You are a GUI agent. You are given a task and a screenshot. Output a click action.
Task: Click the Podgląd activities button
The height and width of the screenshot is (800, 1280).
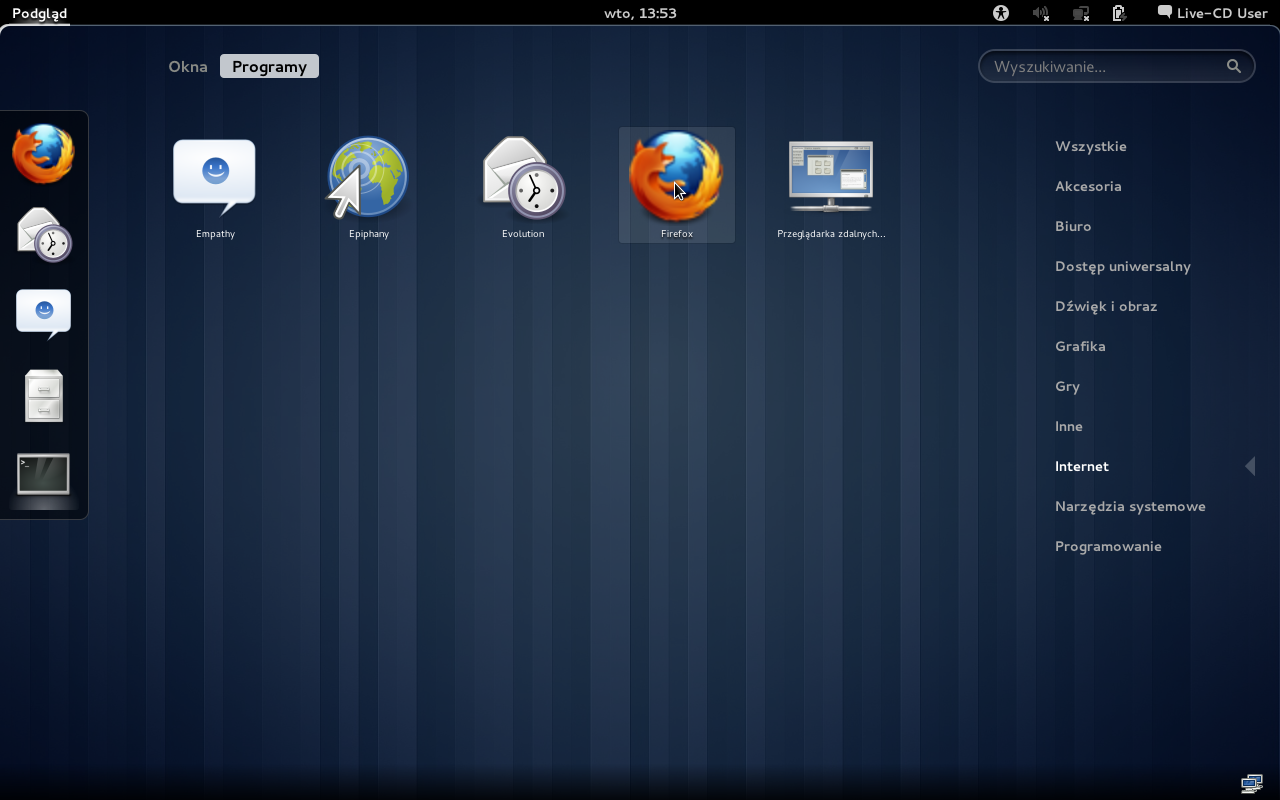click(x=40, y=13)
